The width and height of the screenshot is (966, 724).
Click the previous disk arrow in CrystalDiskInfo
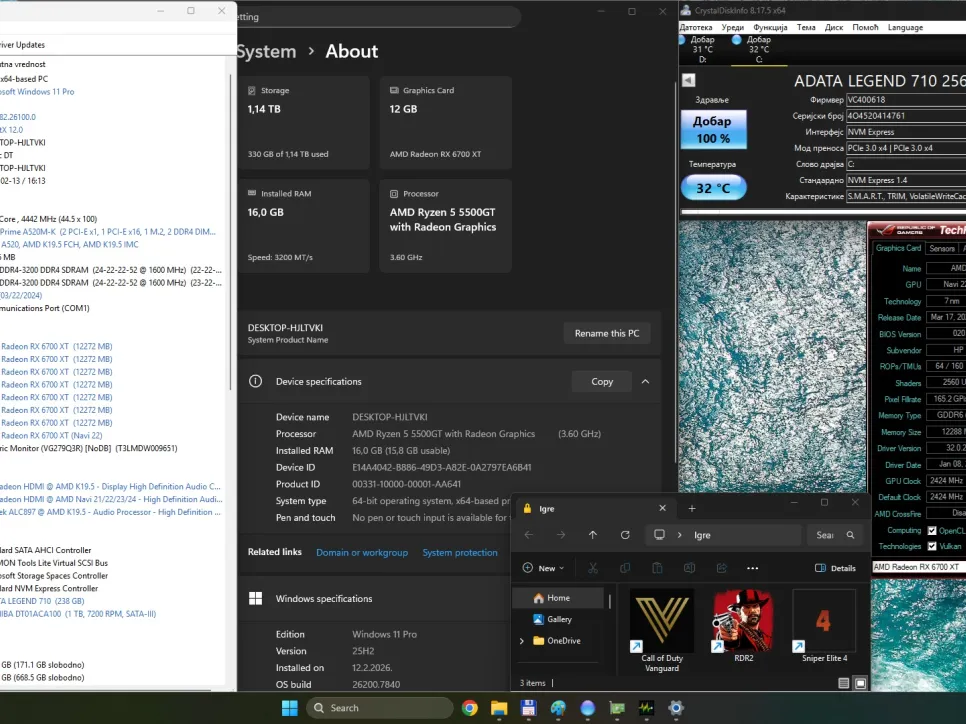pos(688,81)
